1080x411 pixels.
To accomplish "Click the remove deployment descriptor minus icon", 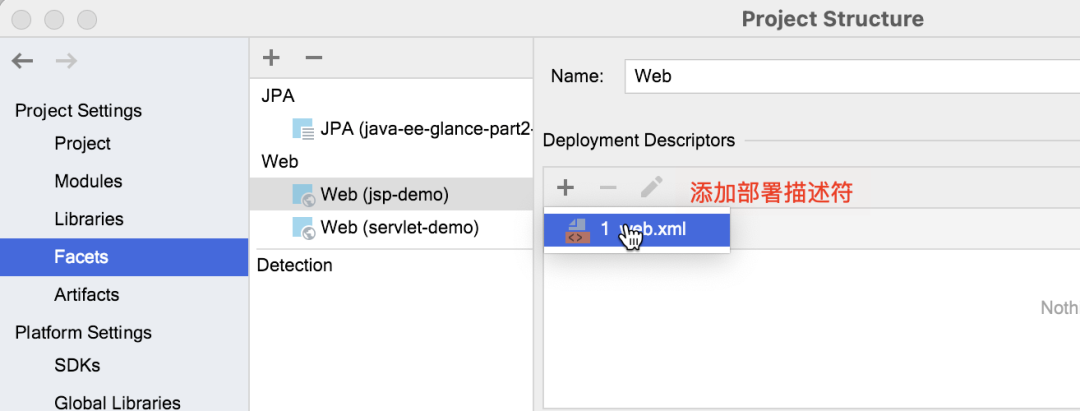I will click(608, 187).
